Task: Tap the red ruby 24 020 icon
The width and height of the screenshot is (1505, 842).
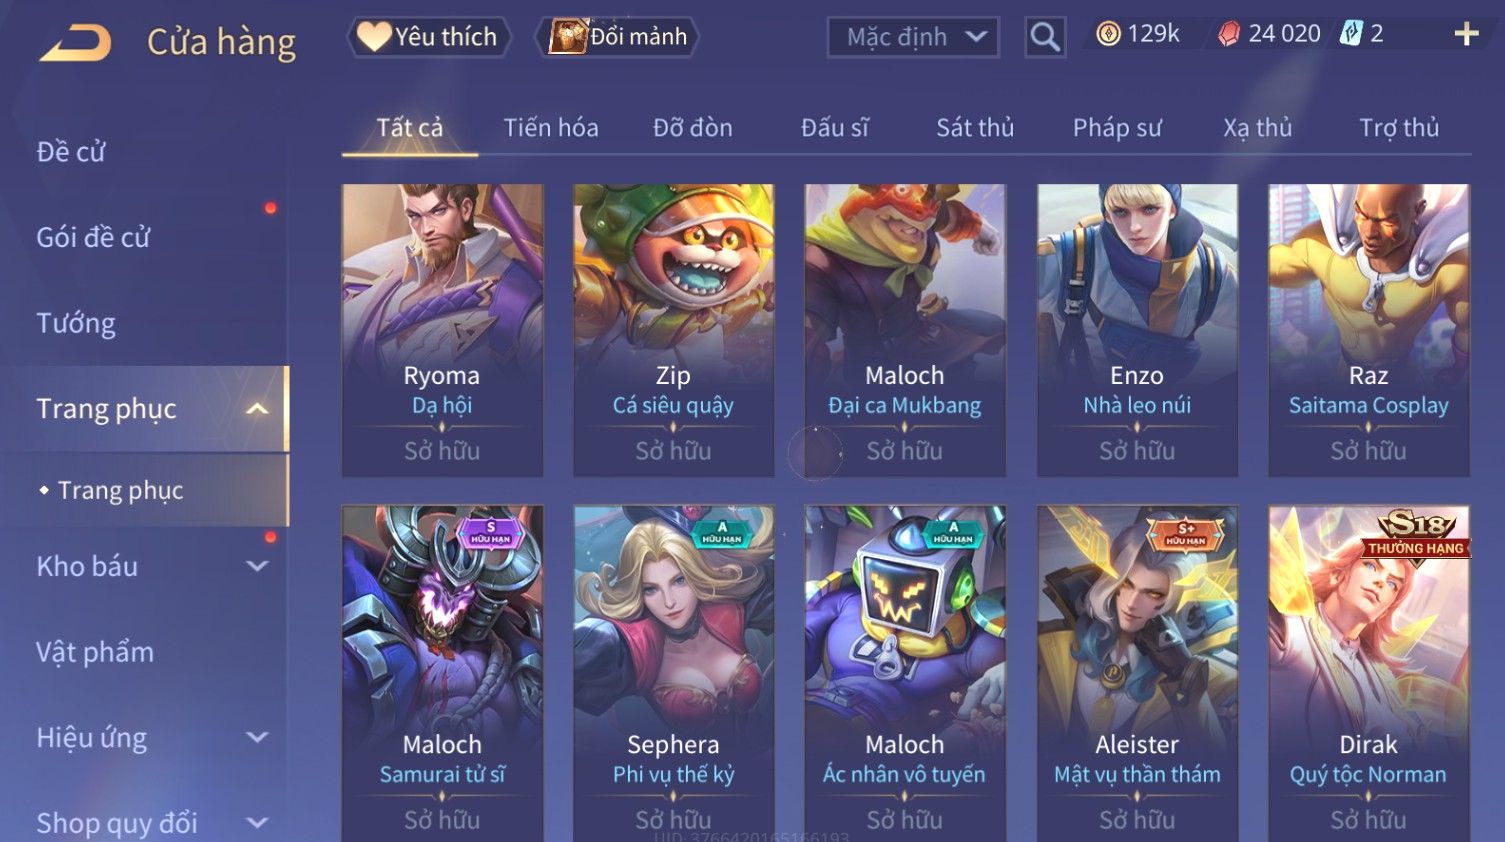Action: pos(1229,34)
